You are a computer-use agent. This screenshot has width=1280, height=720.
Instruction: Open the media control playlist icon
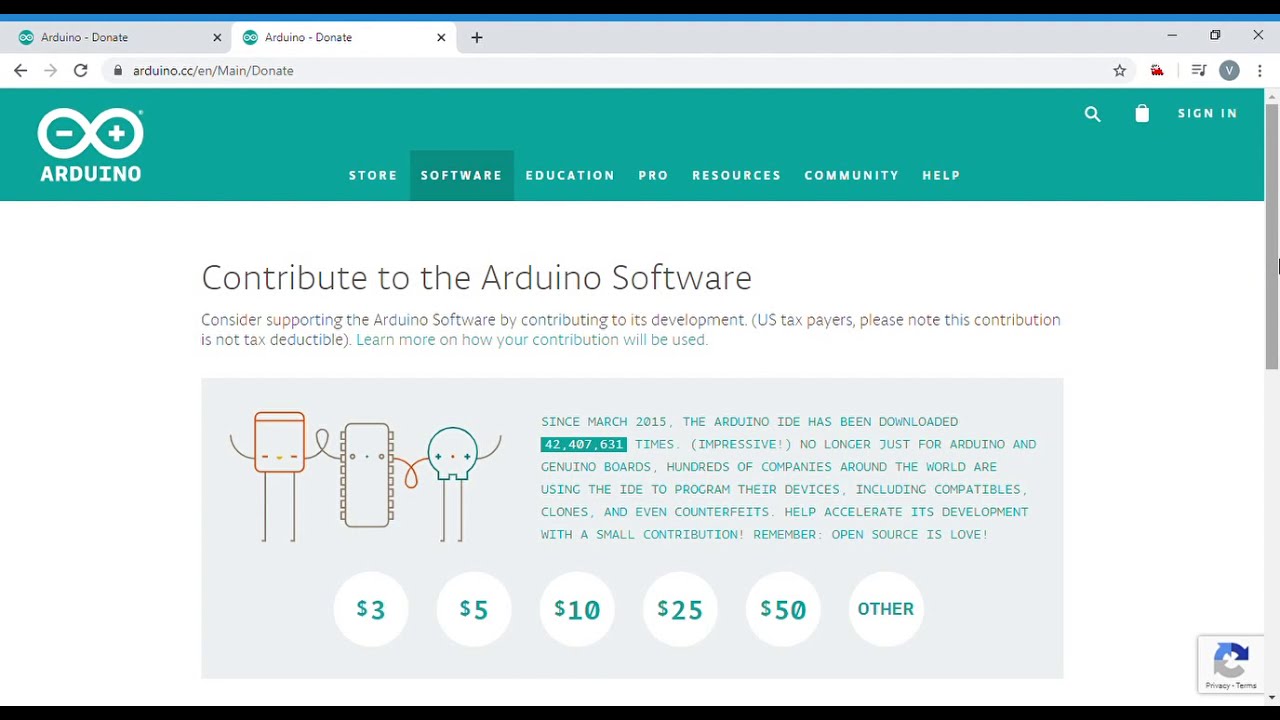point(1198,70)
